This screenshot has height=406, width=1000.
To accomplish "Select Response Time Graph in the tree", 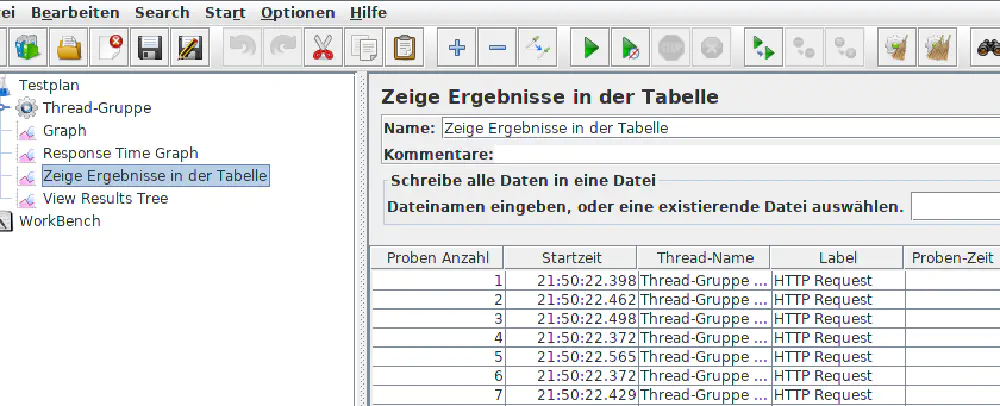I will pyautogui.click(x=120, y=153).
